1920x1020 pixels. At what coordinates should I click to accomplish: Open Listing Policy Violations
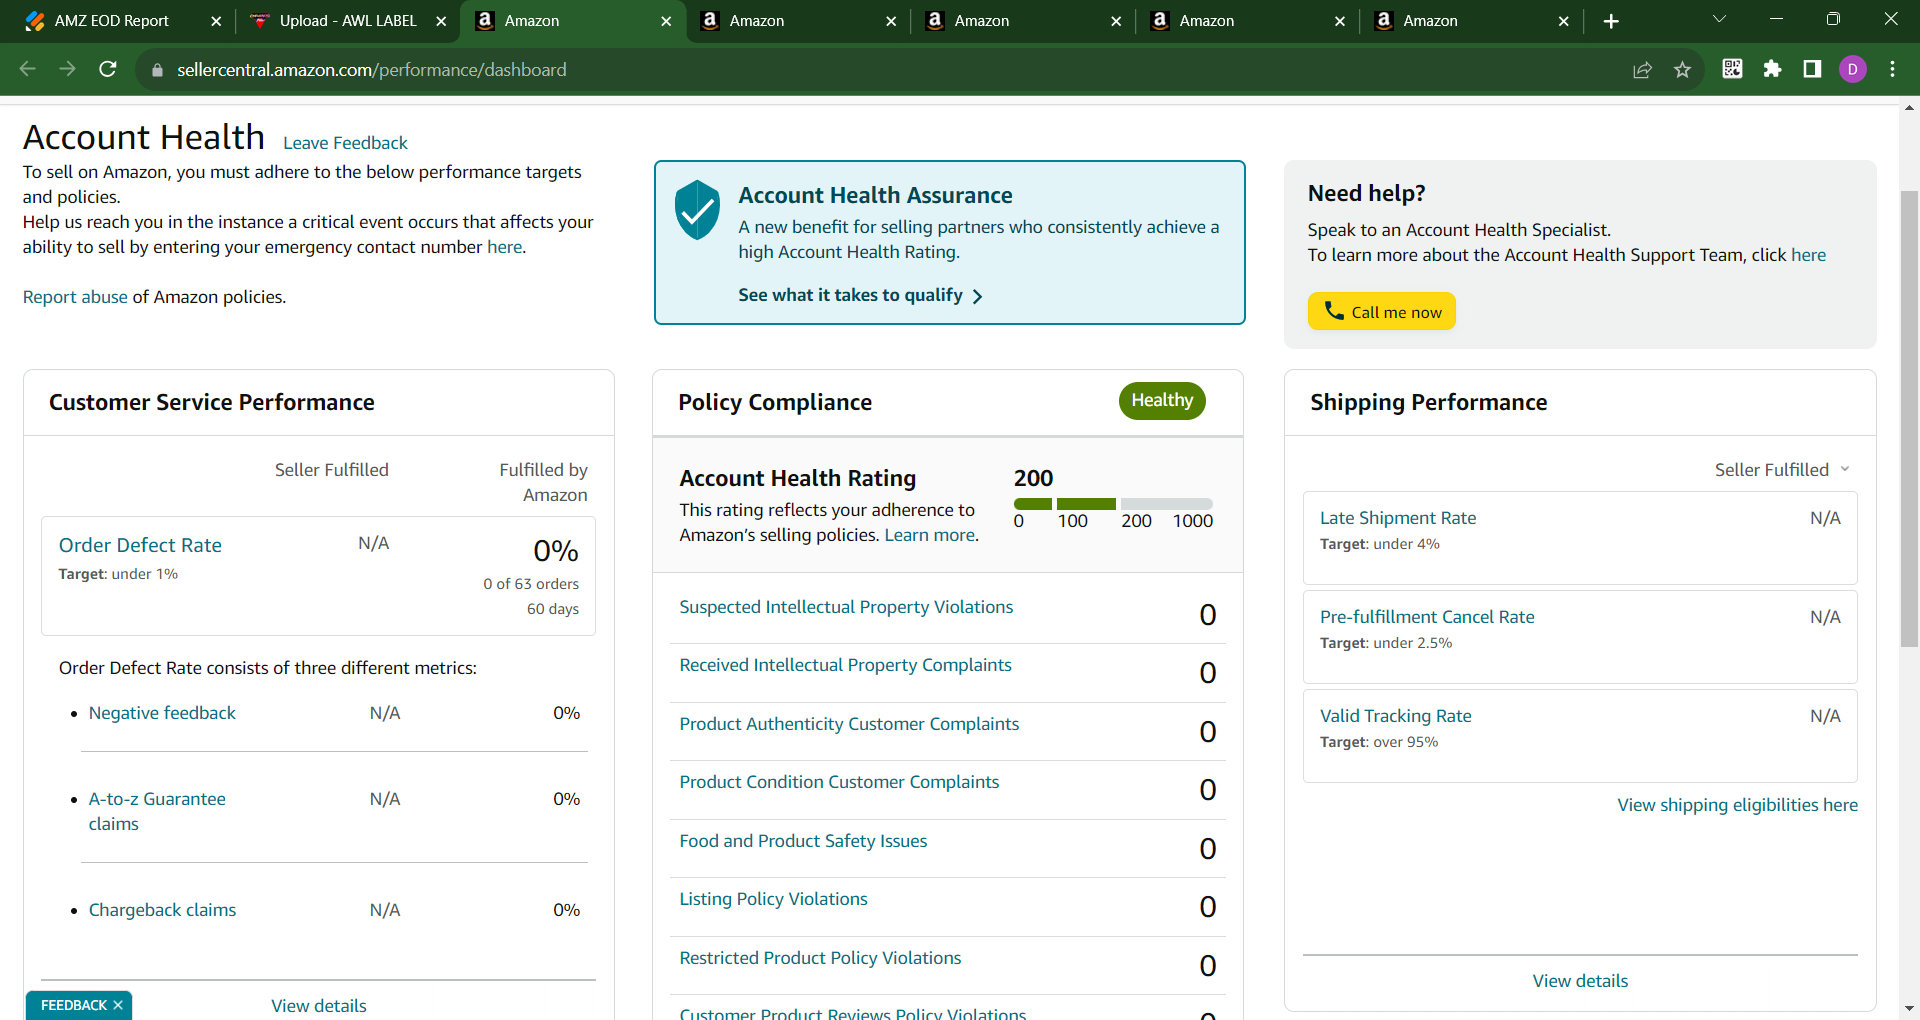point(773,899)
